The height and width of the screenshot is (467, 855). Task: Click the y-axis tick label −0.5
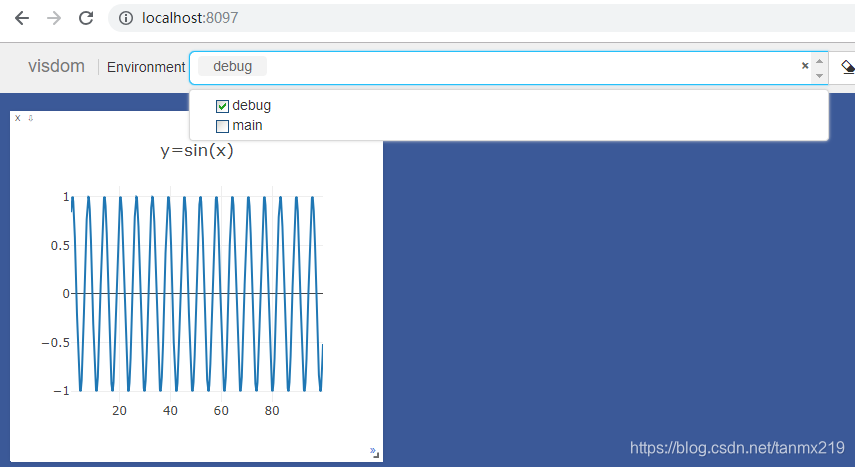(56, 343)
